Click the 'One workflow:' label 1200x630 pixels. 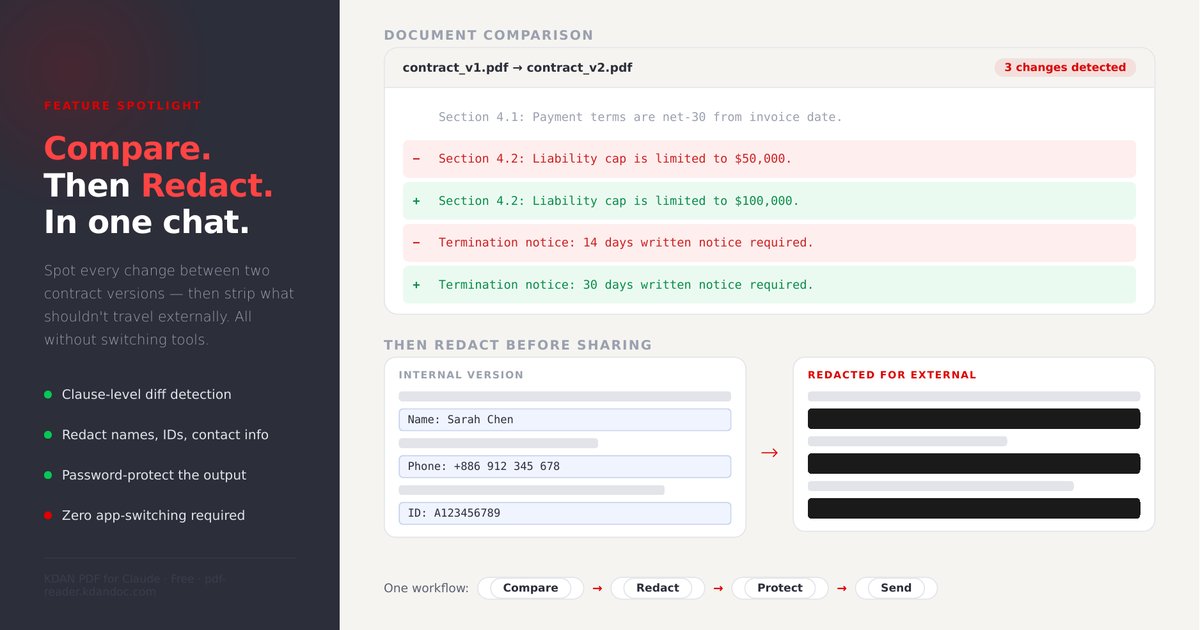click(x=426, y=588)
